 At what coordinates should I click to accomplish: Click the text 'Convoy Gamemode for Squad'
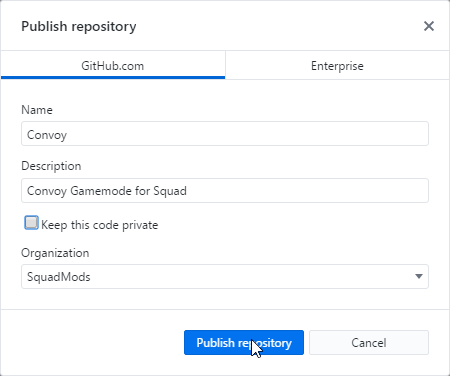[107, 191]
